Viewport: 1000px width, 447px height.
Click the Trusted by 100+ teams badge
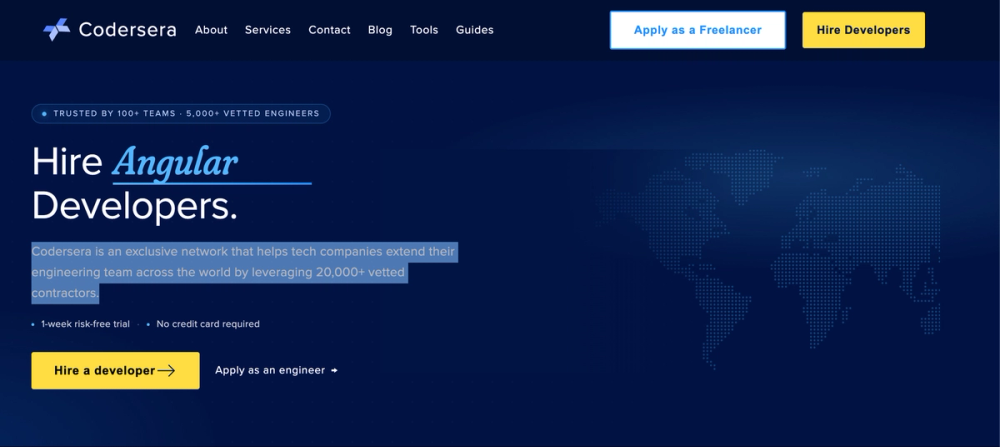pyautogui.click(x=181, y=114)
